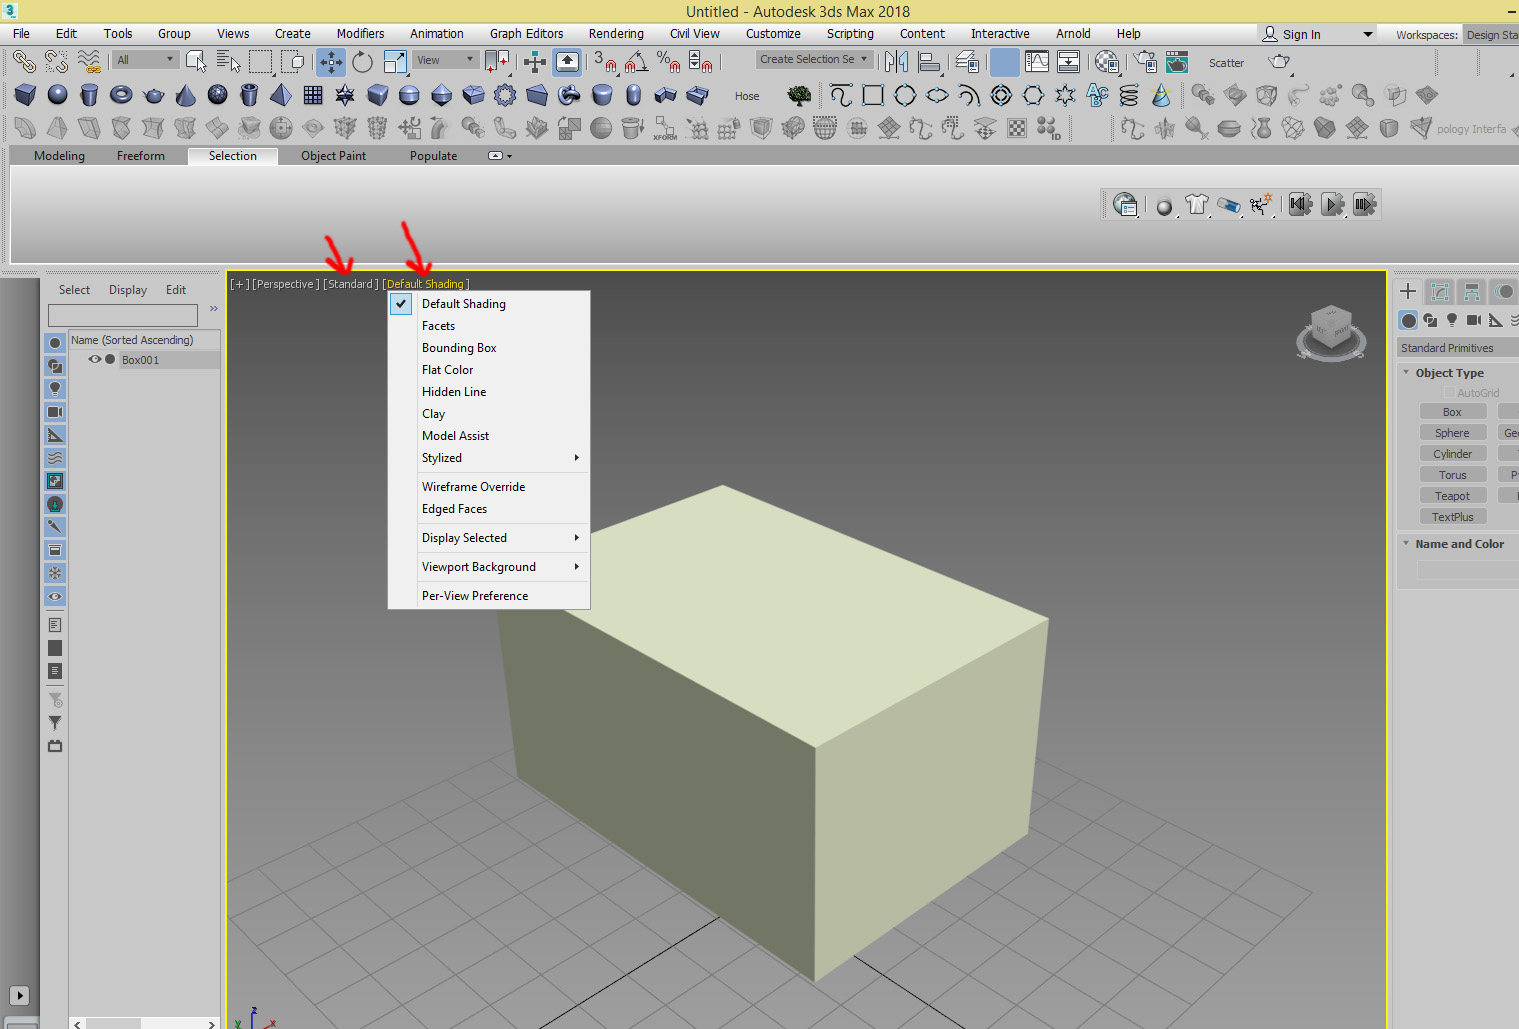Open the Create Selection Set dropdown
The width and height of the screenshot is (1519, 1029).
(814, 59)
